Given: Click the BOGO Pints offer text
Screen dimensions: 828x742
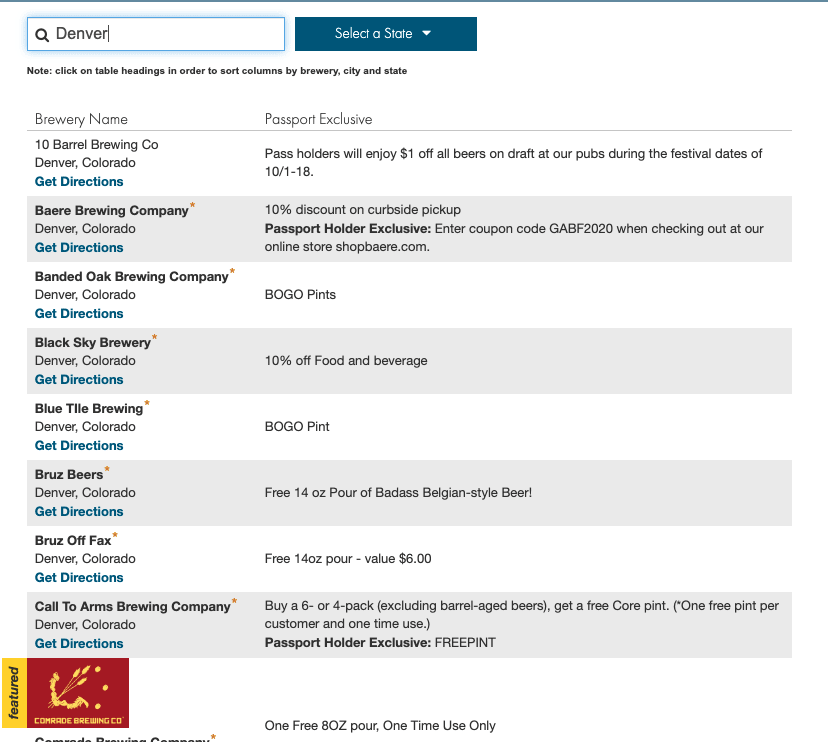Looking at the screenshot, I should [300, 295].
